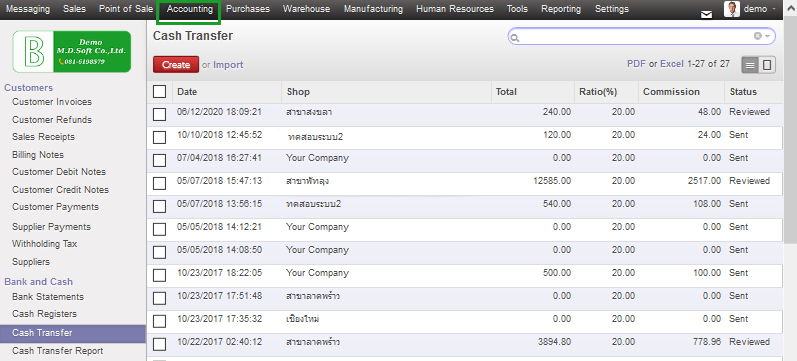Open Sales Receipts in sidebar
The height and width of the screenshot is (361, 797).
[x=43, y=137]
